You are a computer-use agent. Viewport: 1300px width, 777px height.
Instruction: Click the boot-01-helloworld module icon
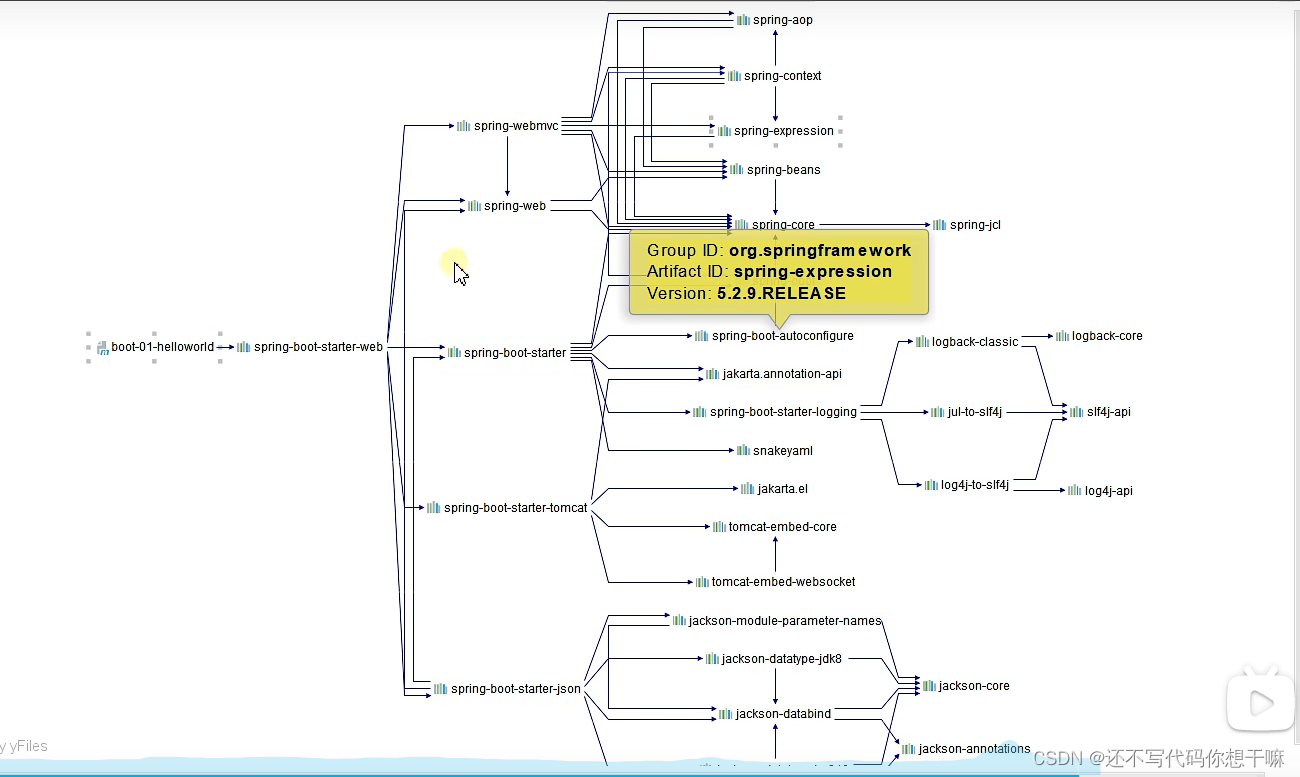coord(103,347)
